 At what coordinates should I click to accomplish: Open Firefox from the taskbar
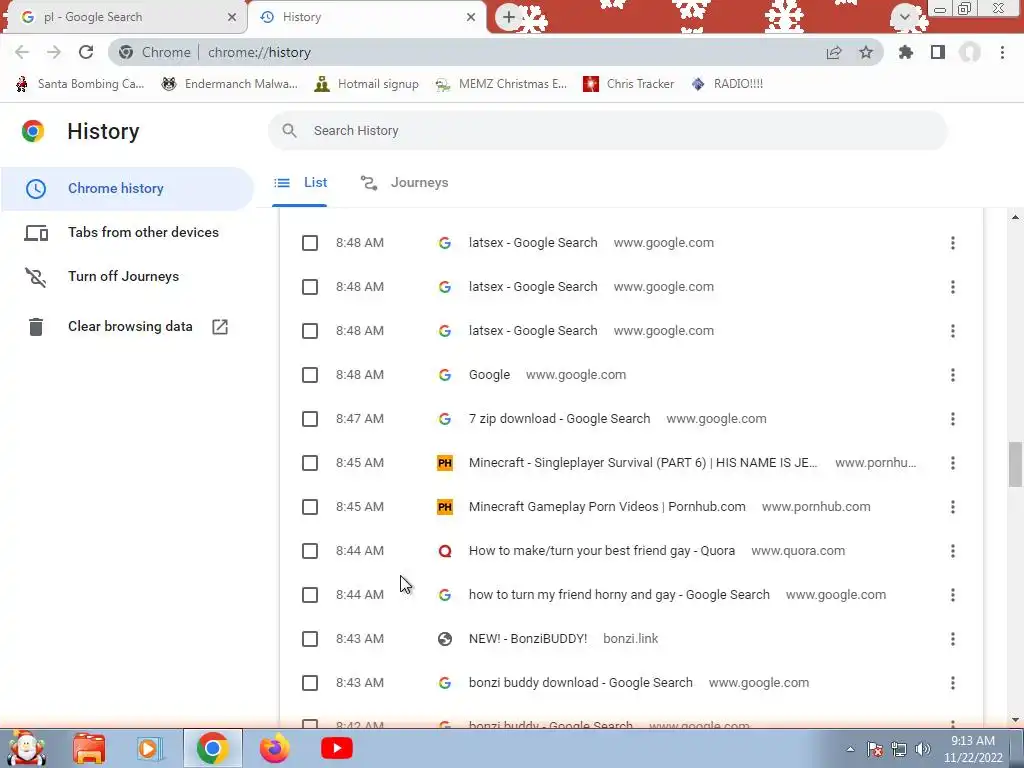click(274, 748)
